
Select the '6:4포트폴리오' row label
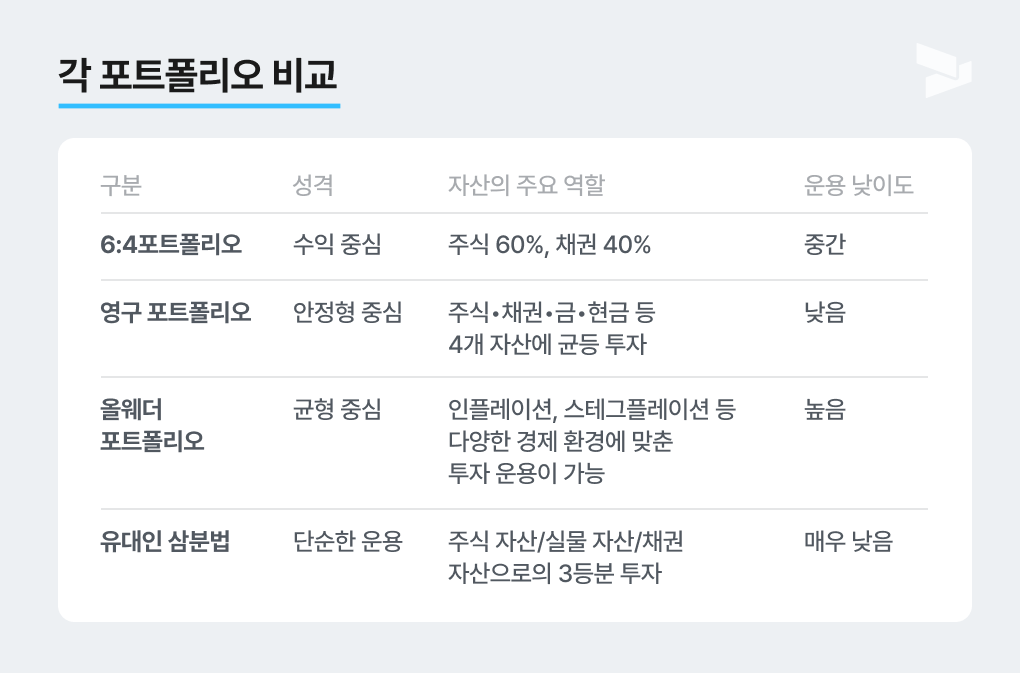(171, 245)
